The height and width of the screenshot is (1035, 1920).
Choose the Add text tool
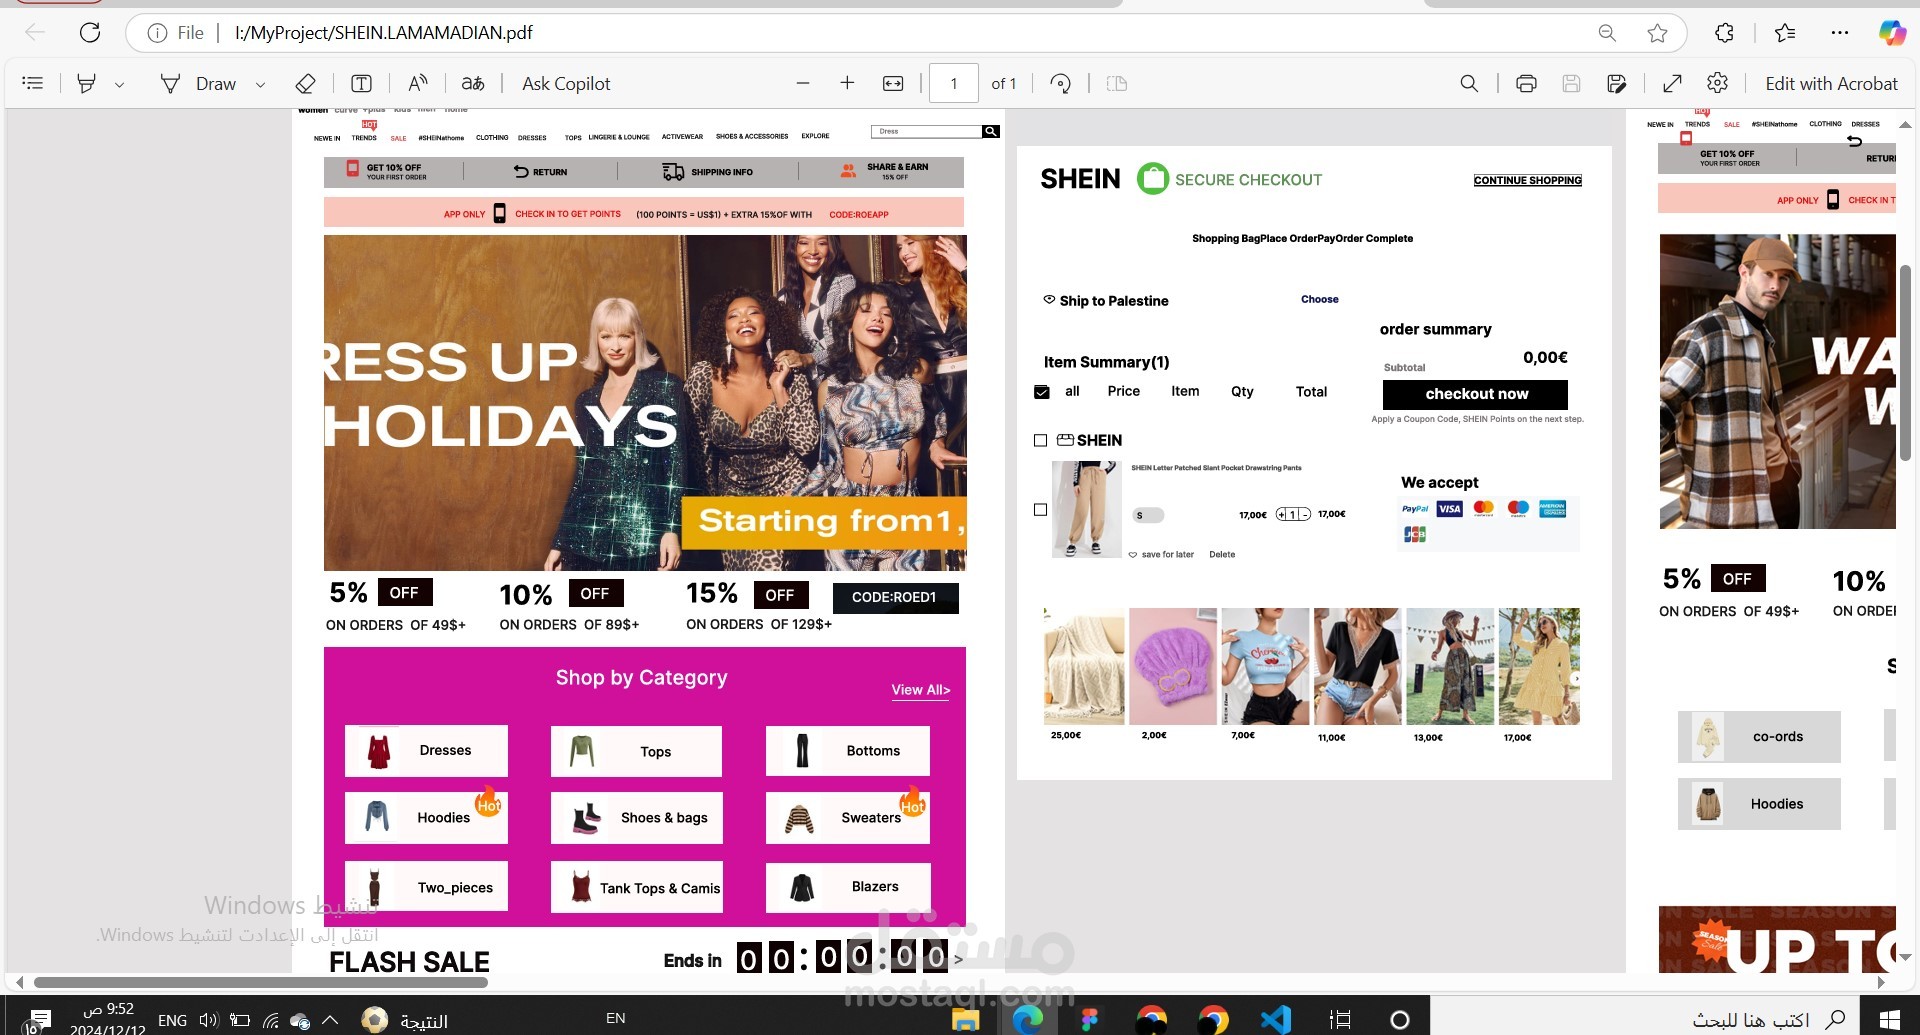point(361,84)
